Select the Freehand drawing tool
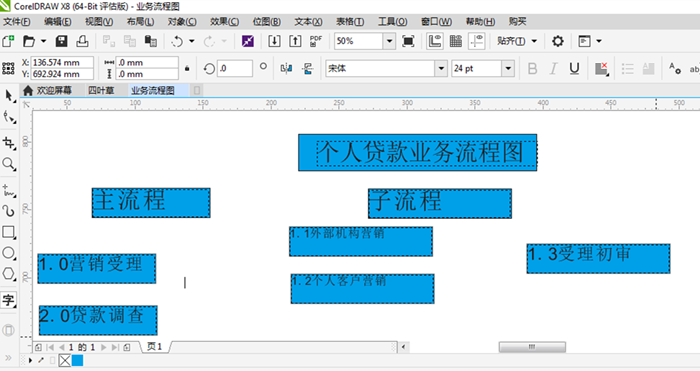The height and width of the screenshot is (371, 700). pos(9,190)
